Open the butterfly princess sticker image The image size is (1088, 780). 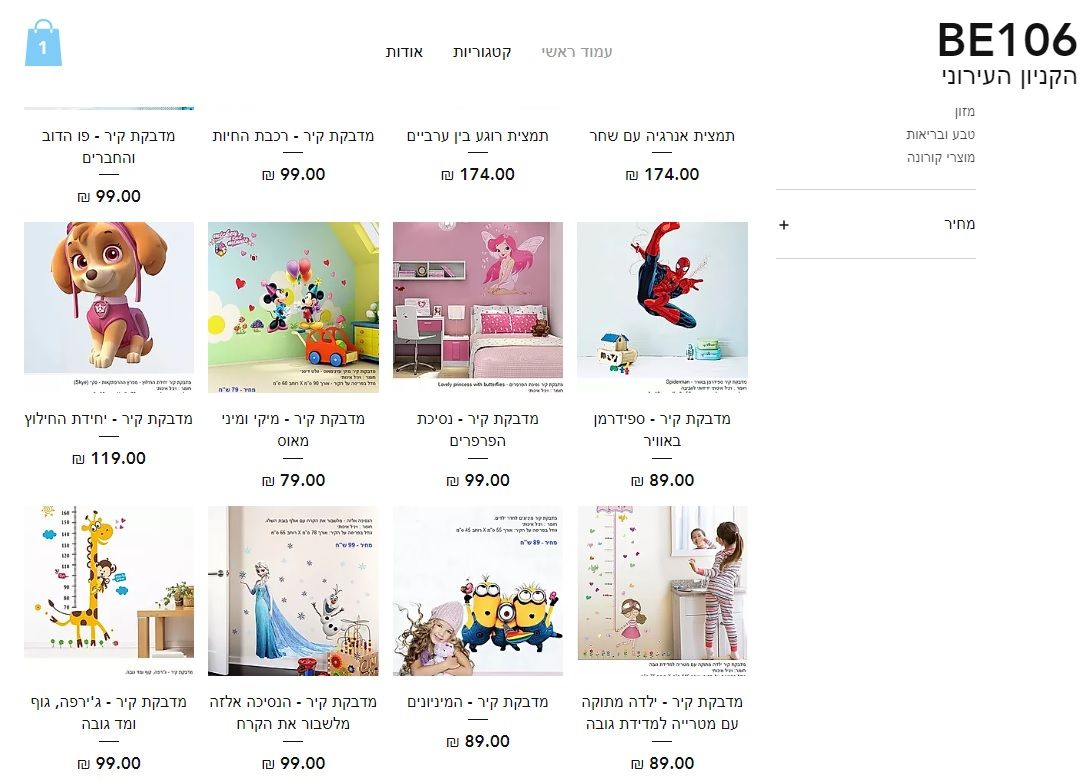point(478,307)
